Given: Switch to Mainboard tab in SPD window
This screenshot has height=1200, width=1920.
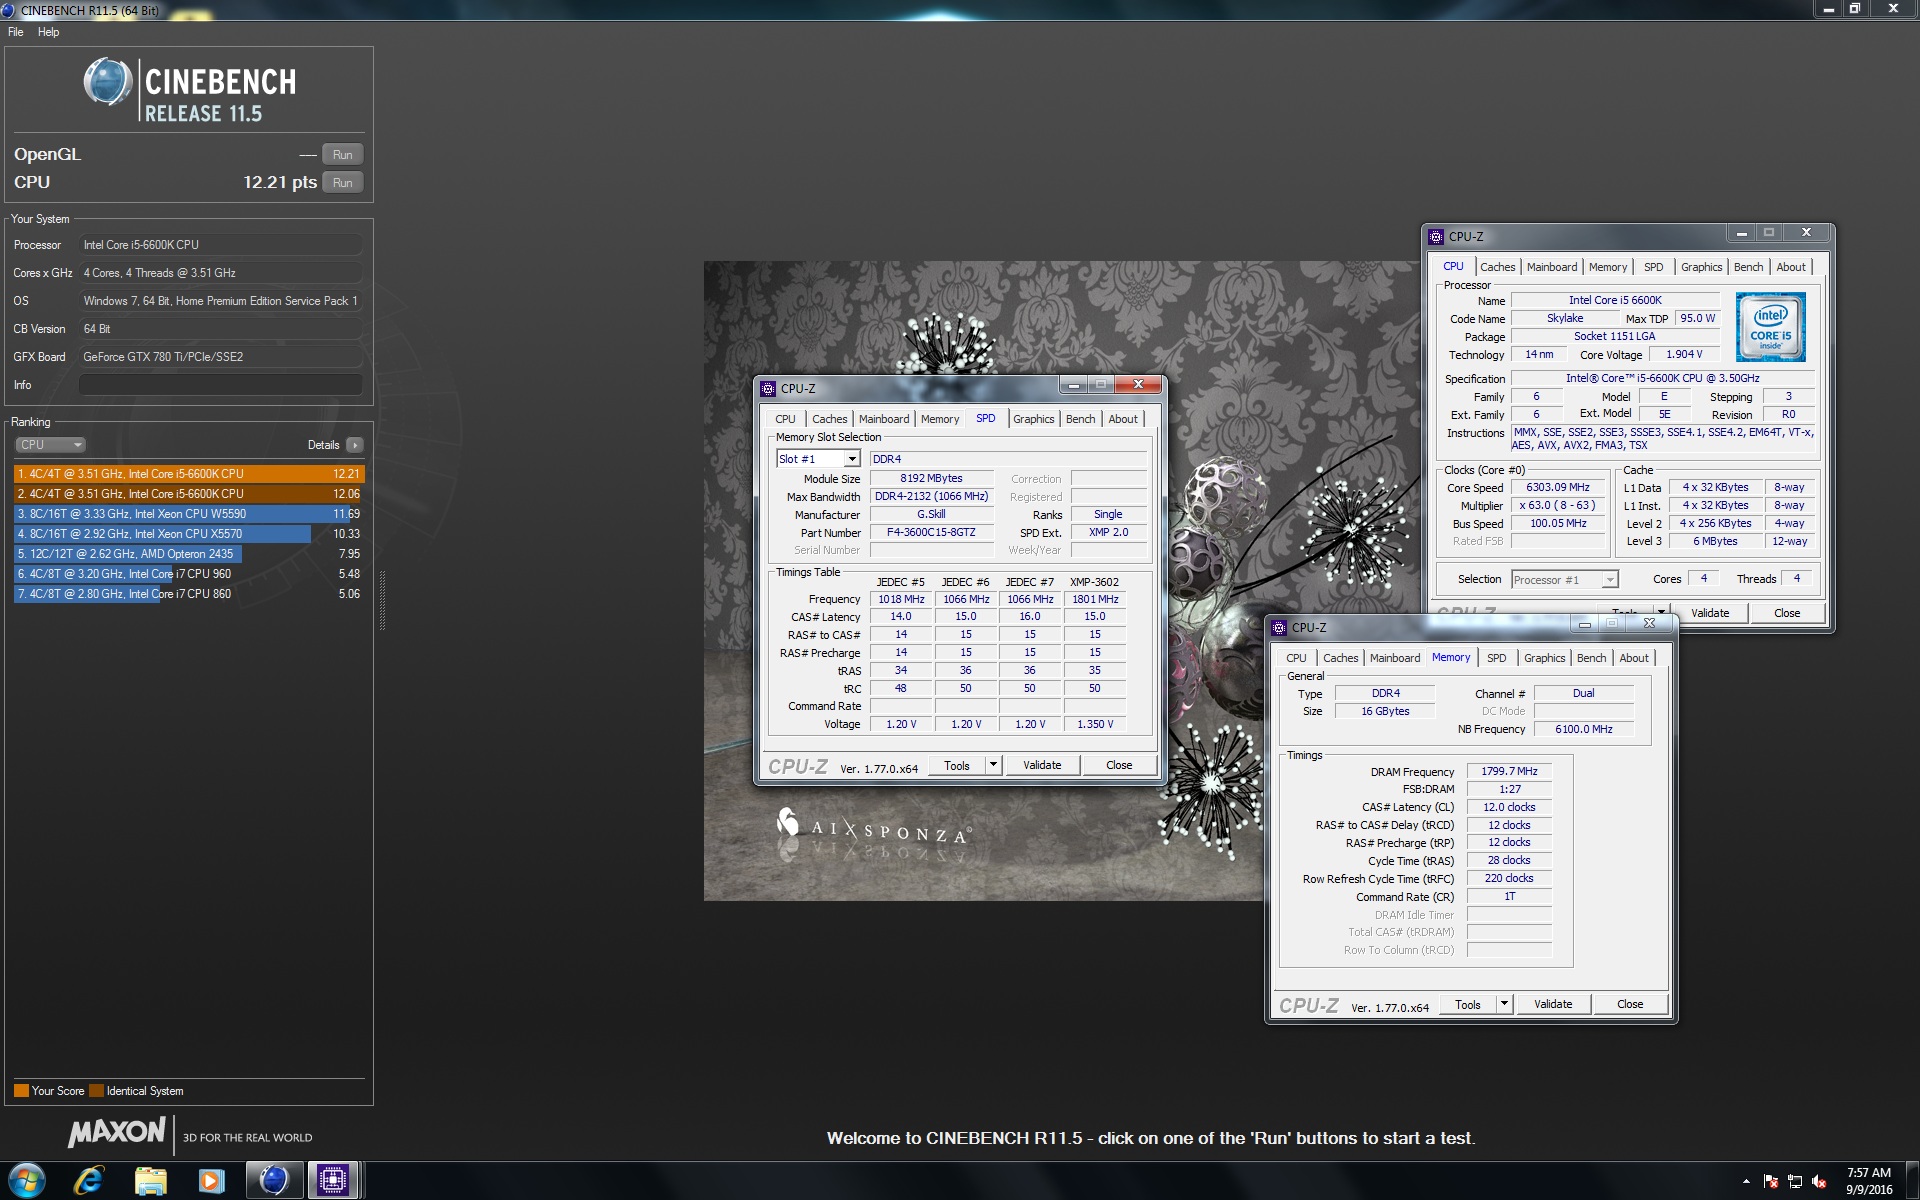Looking at the screenshot, I should [884, 419].
